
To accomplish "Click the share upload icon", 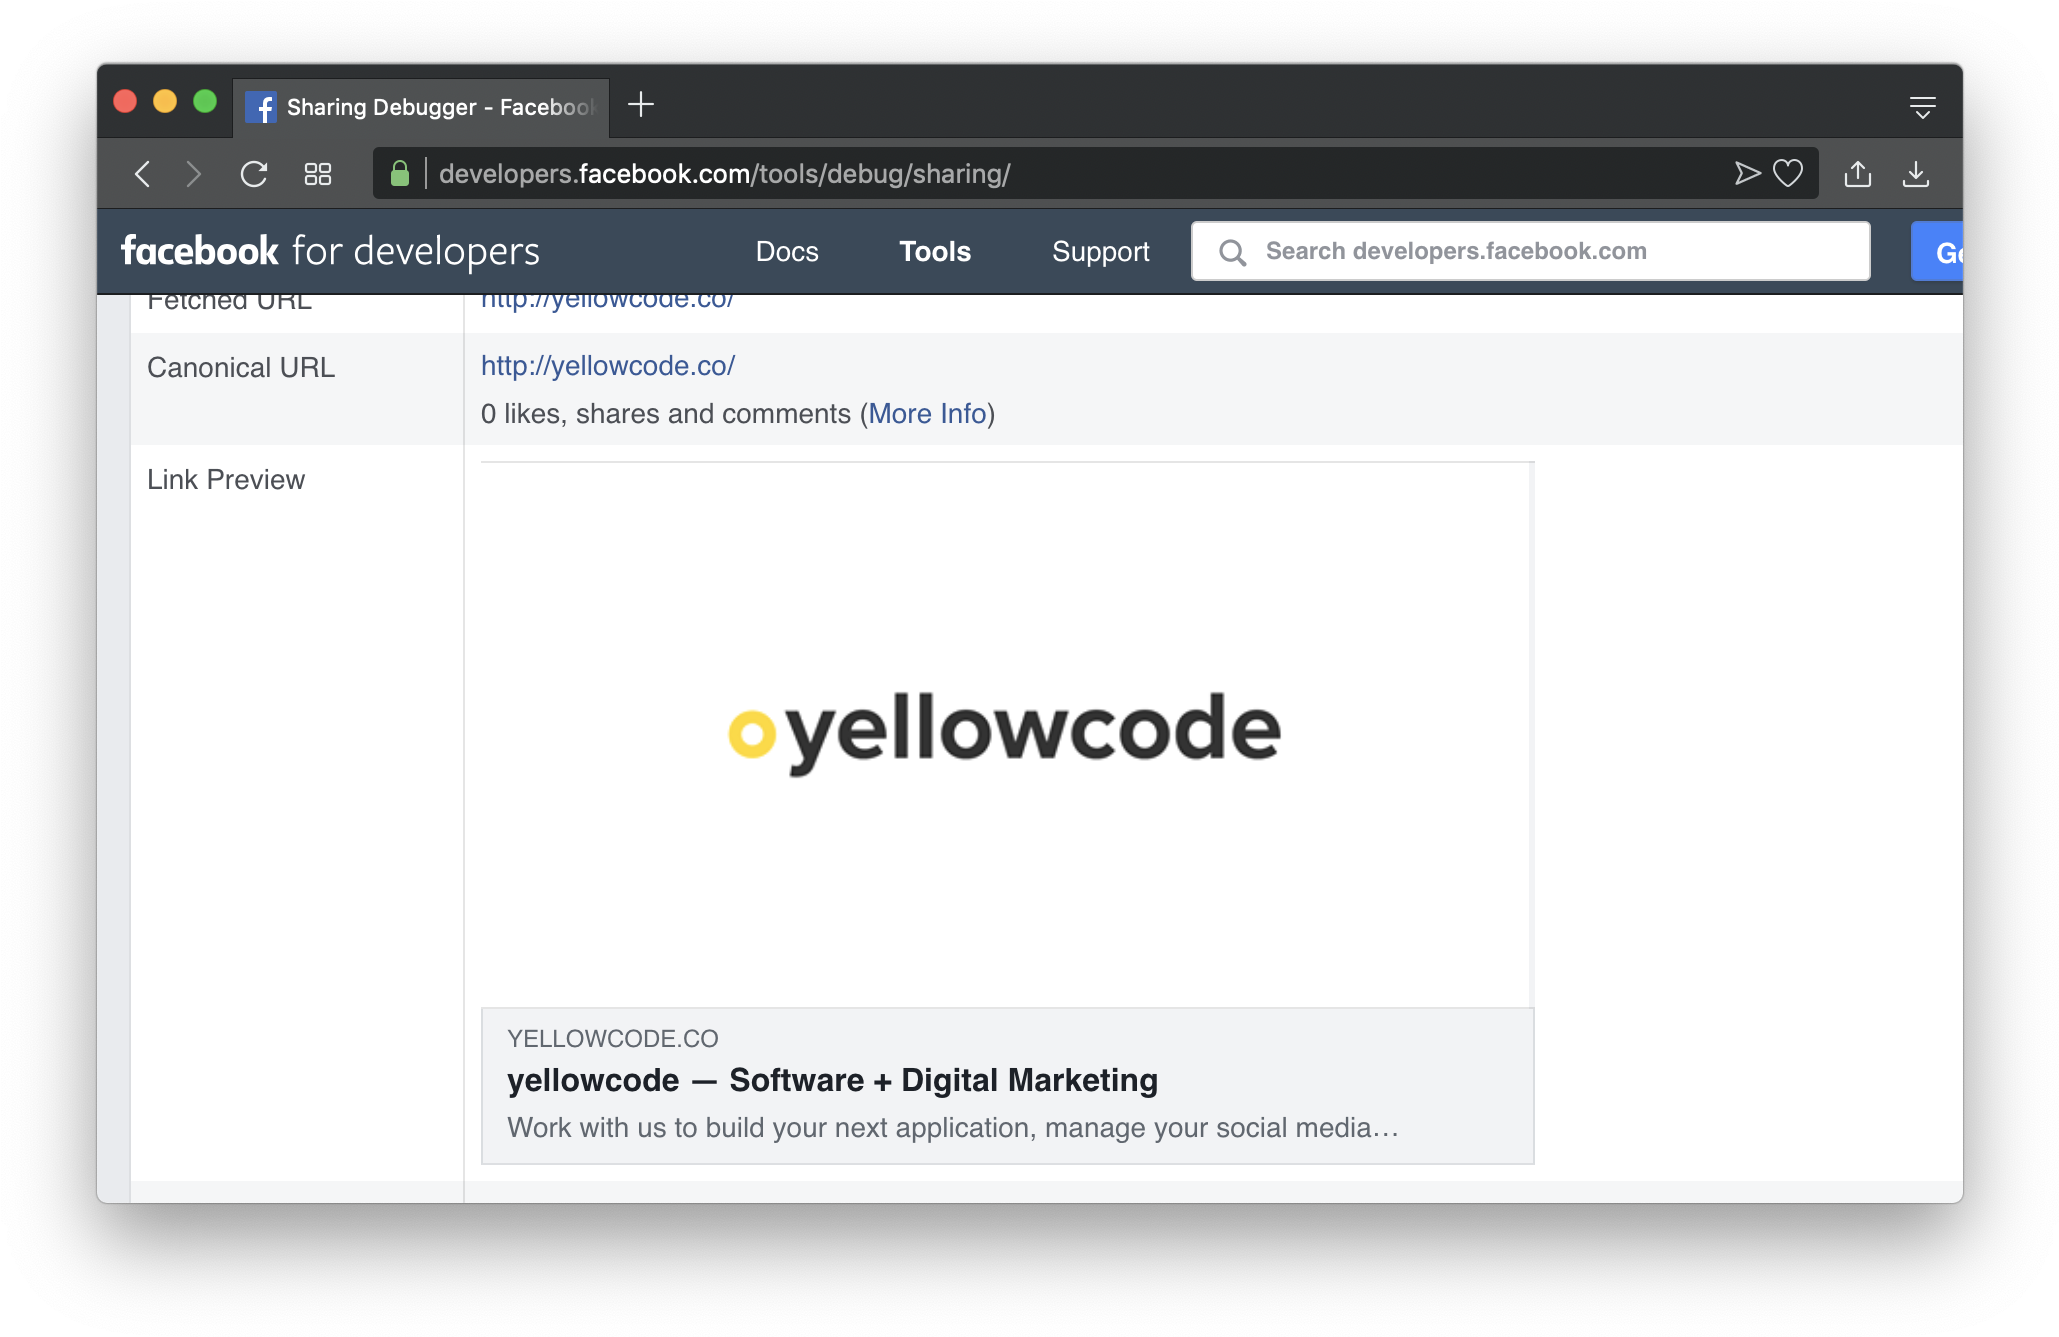I will click(1858, 174).
